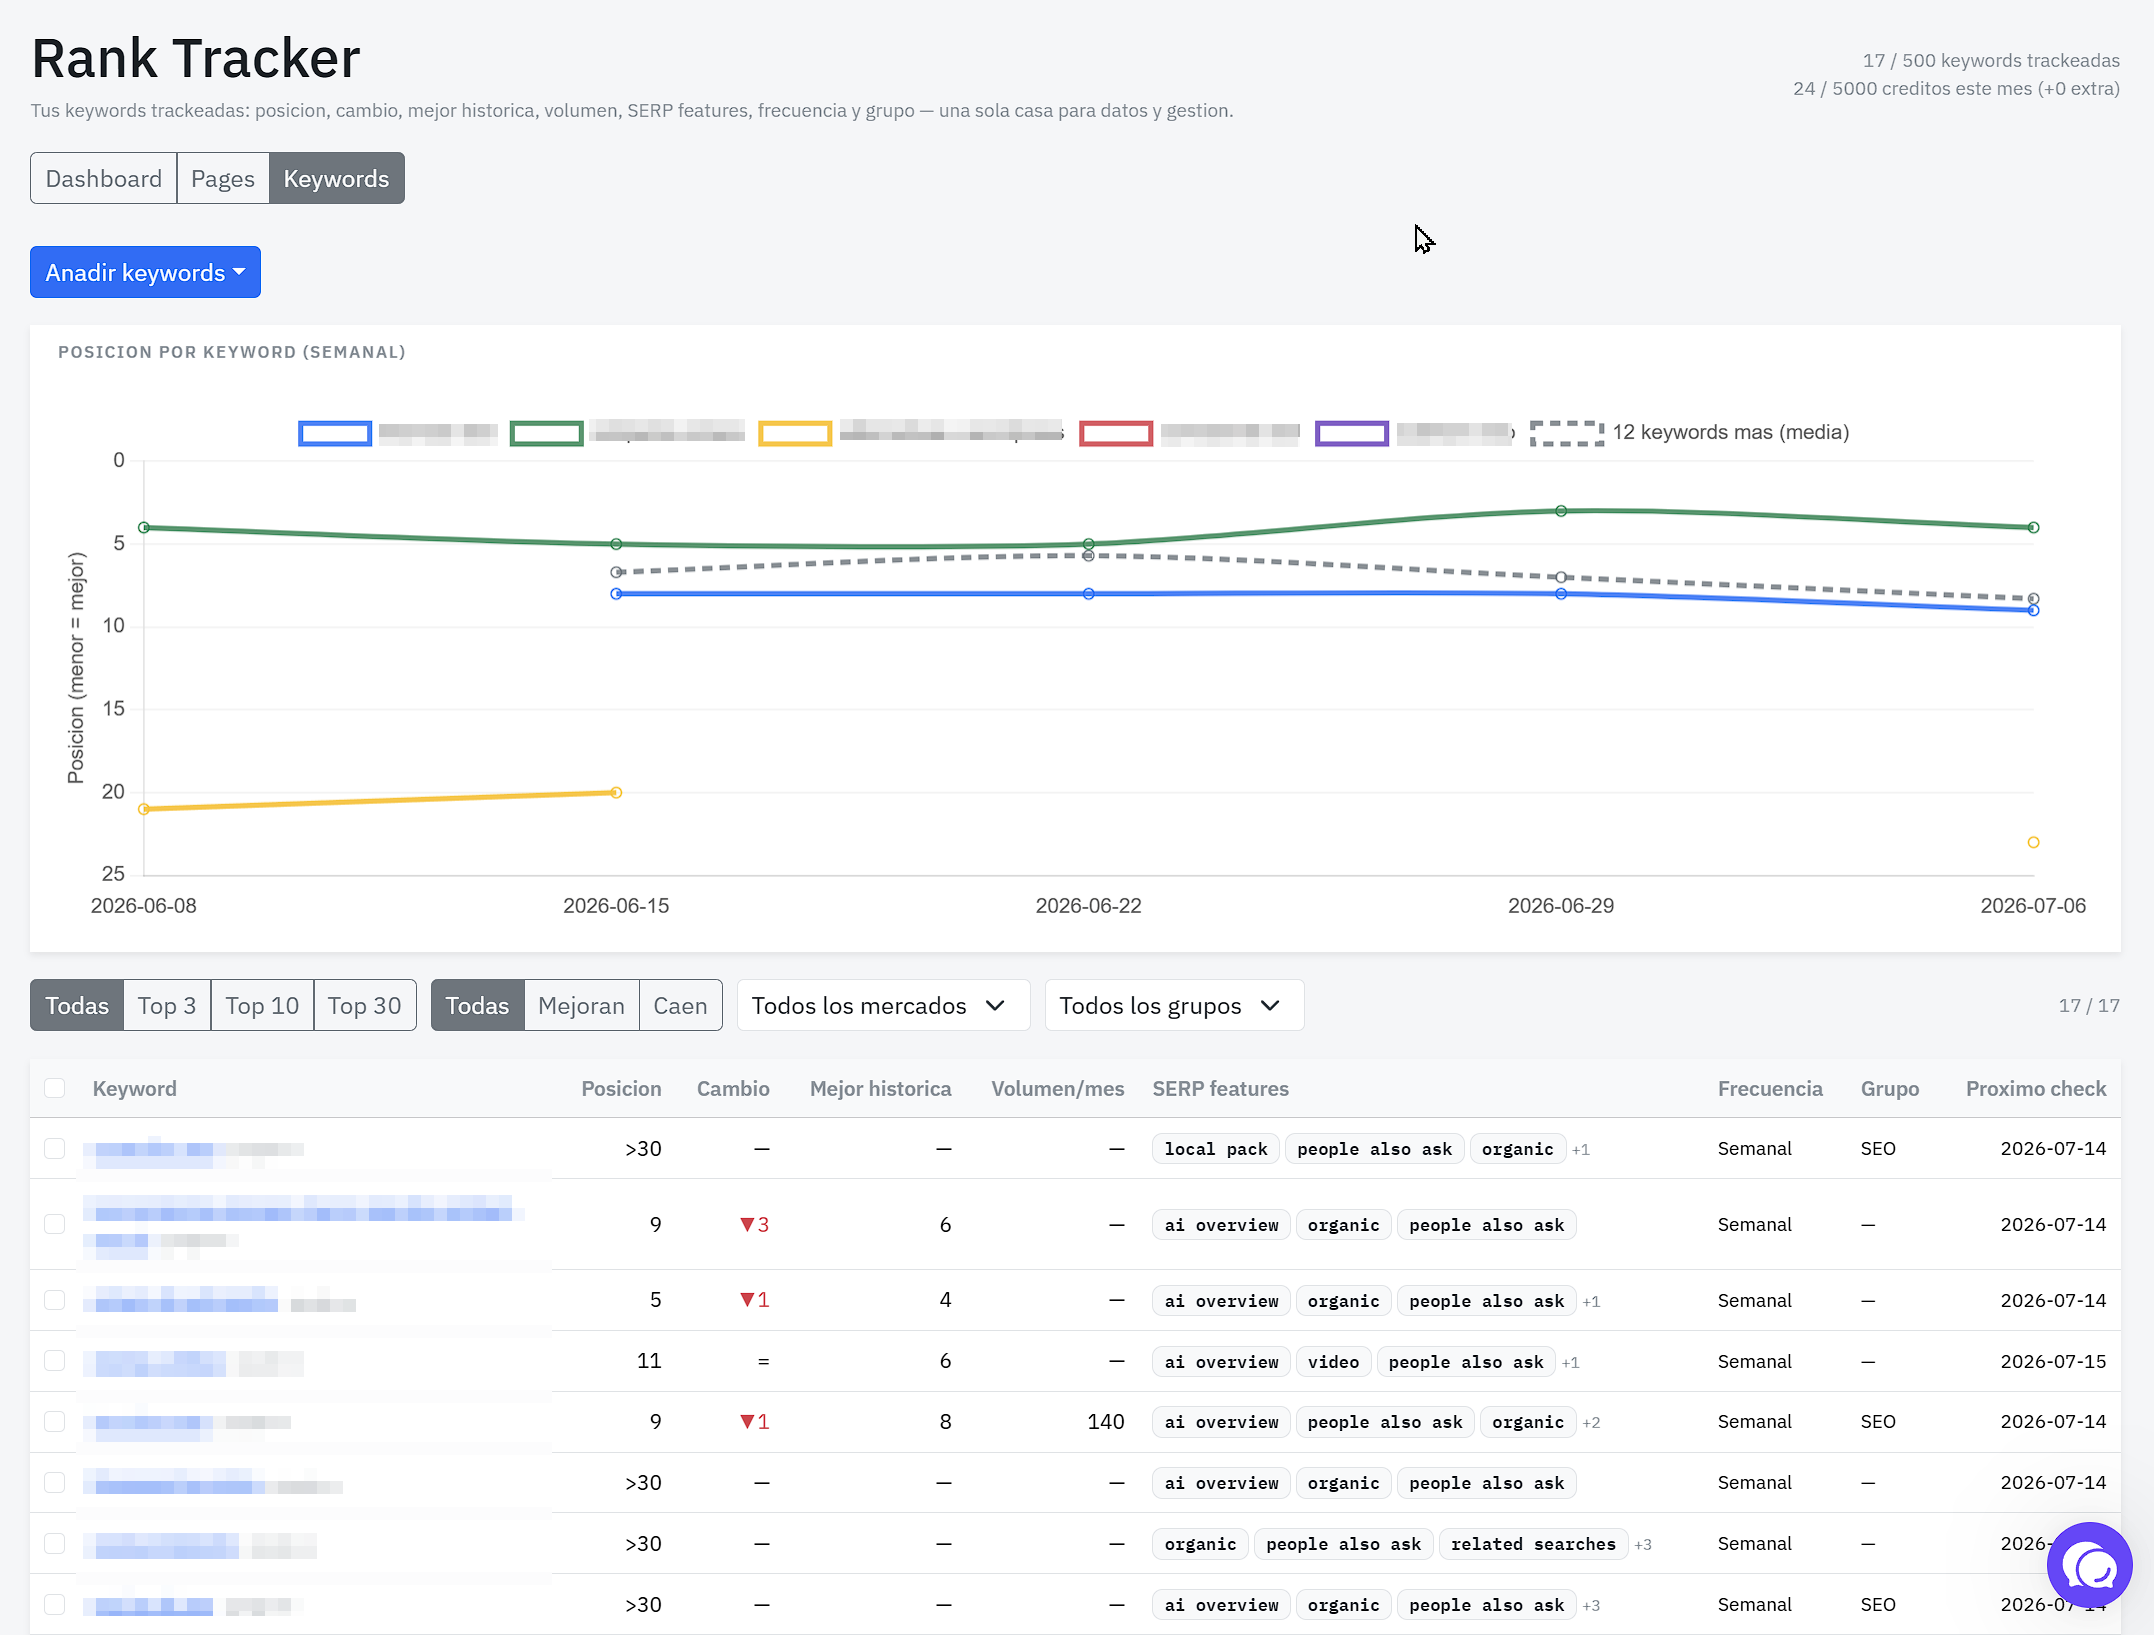Open the two-line blurred keyword link
Image resolution: width=2154 pixels, height=1635 pixels.
(304, 1225)
